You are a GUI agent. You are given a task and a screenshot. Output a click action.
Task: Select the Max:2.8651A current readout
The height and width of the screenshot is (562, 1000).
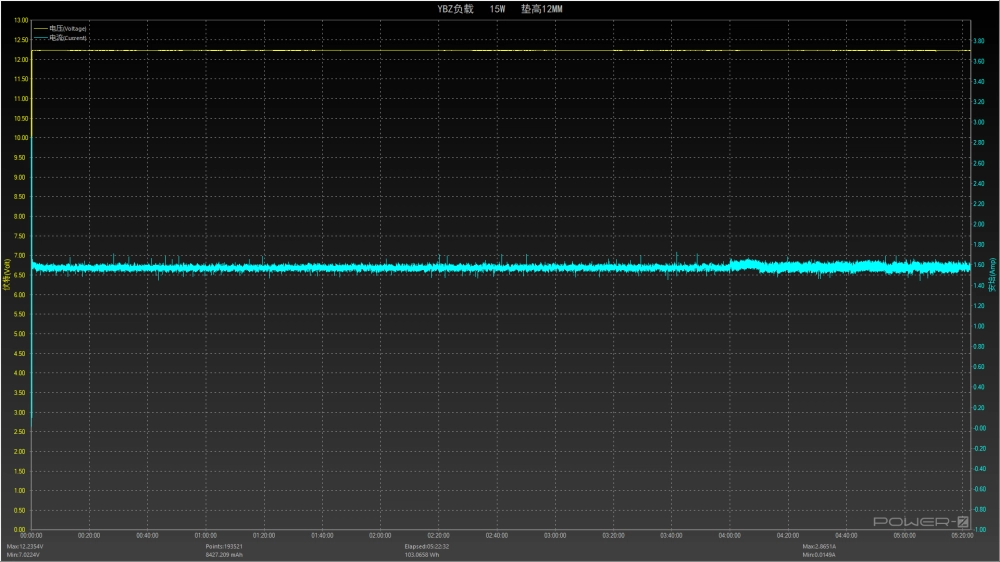click(x=820, y=546)
